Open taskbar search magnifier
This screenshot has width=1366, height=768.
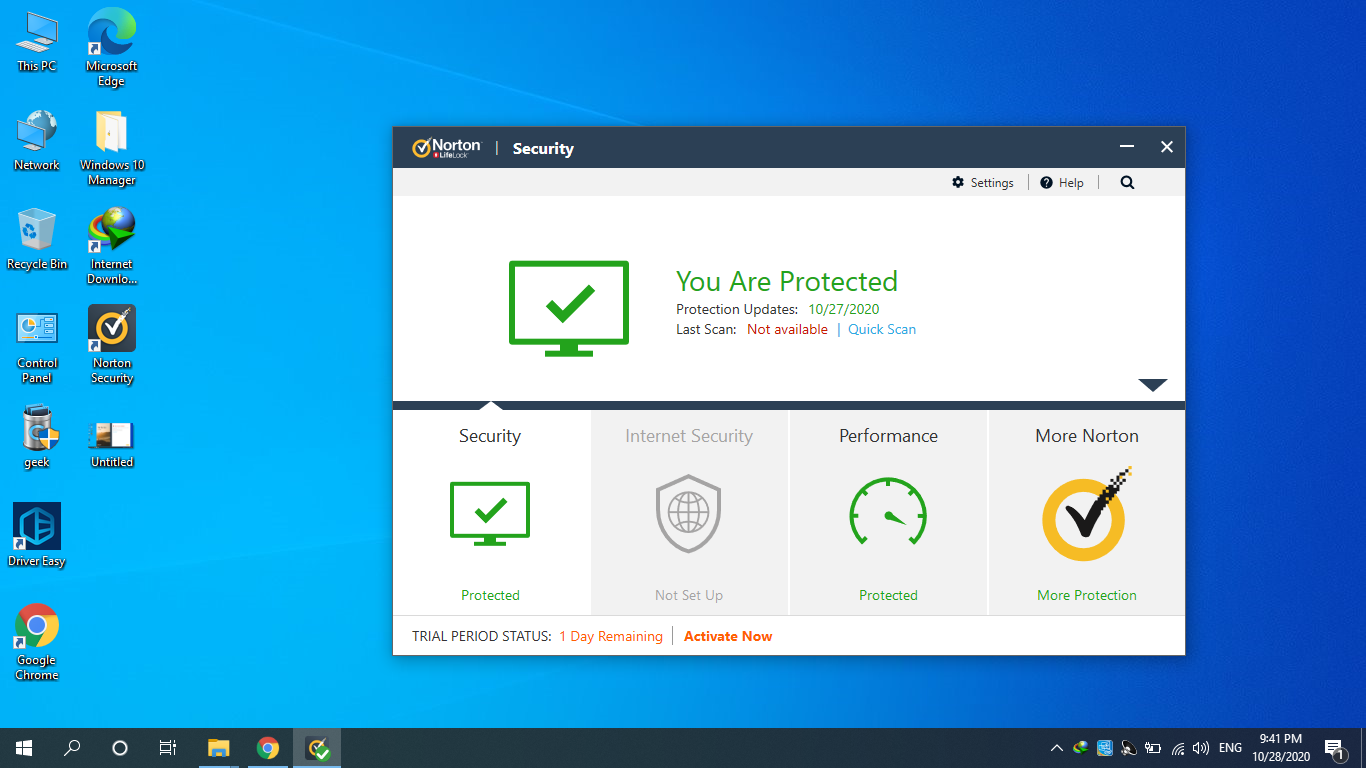72,748
